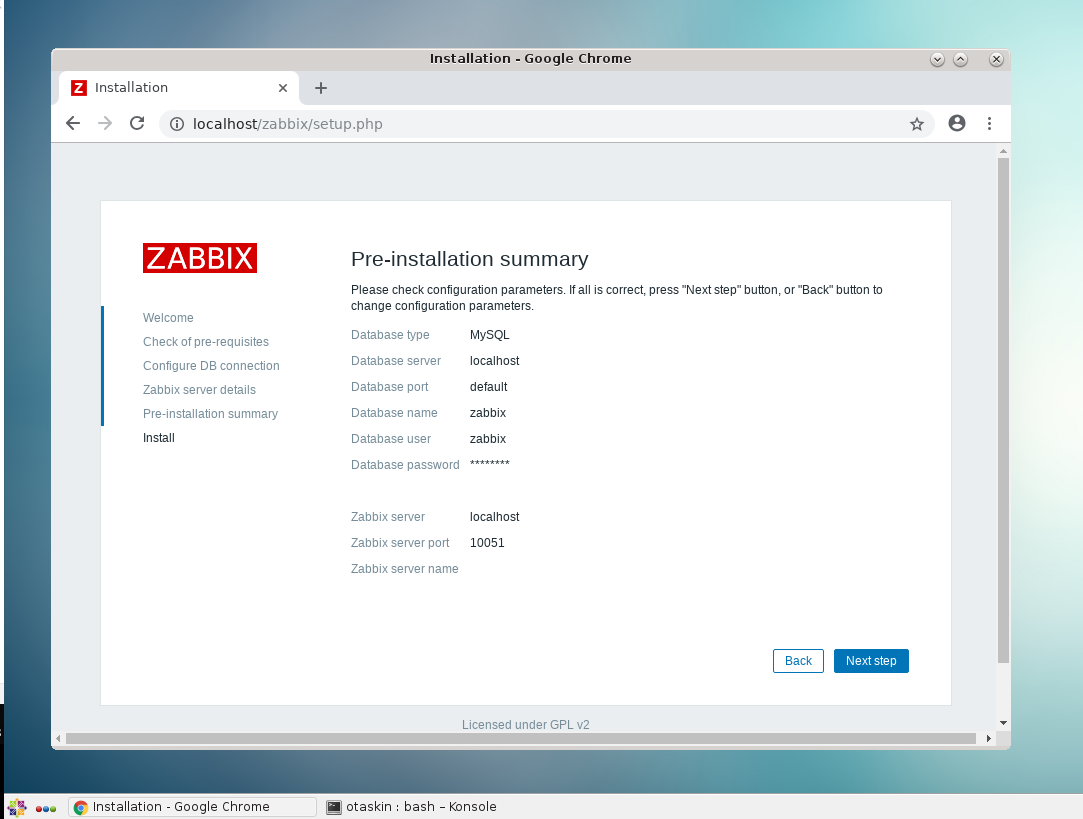Open the Chrome profile avatar
The height and width of the screenshot is (819, 1083).
tap(957, 124)
